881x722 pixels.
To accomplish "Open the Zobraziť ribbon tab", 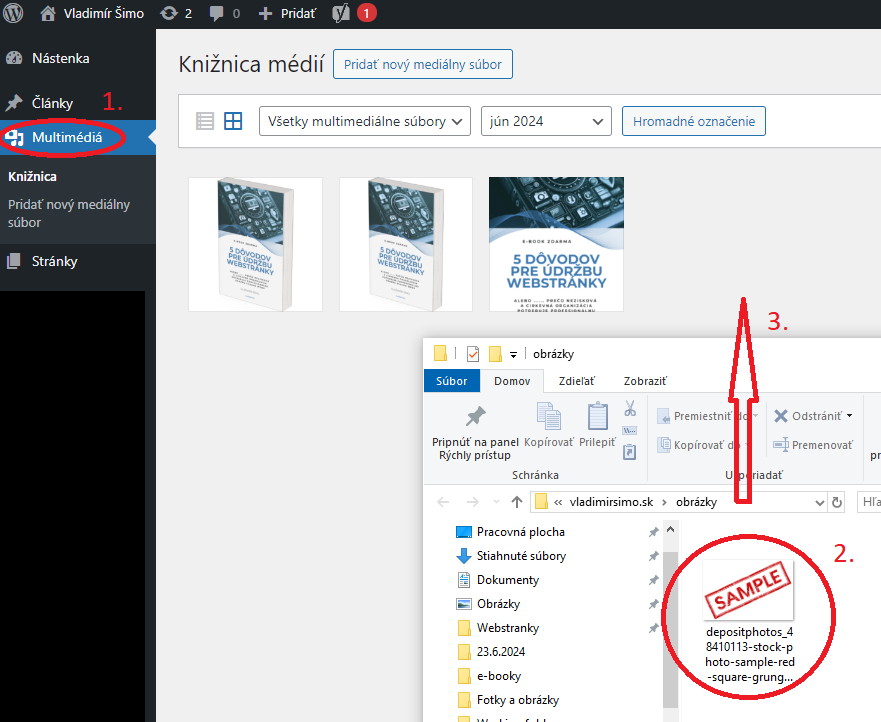I will (645, 381).
